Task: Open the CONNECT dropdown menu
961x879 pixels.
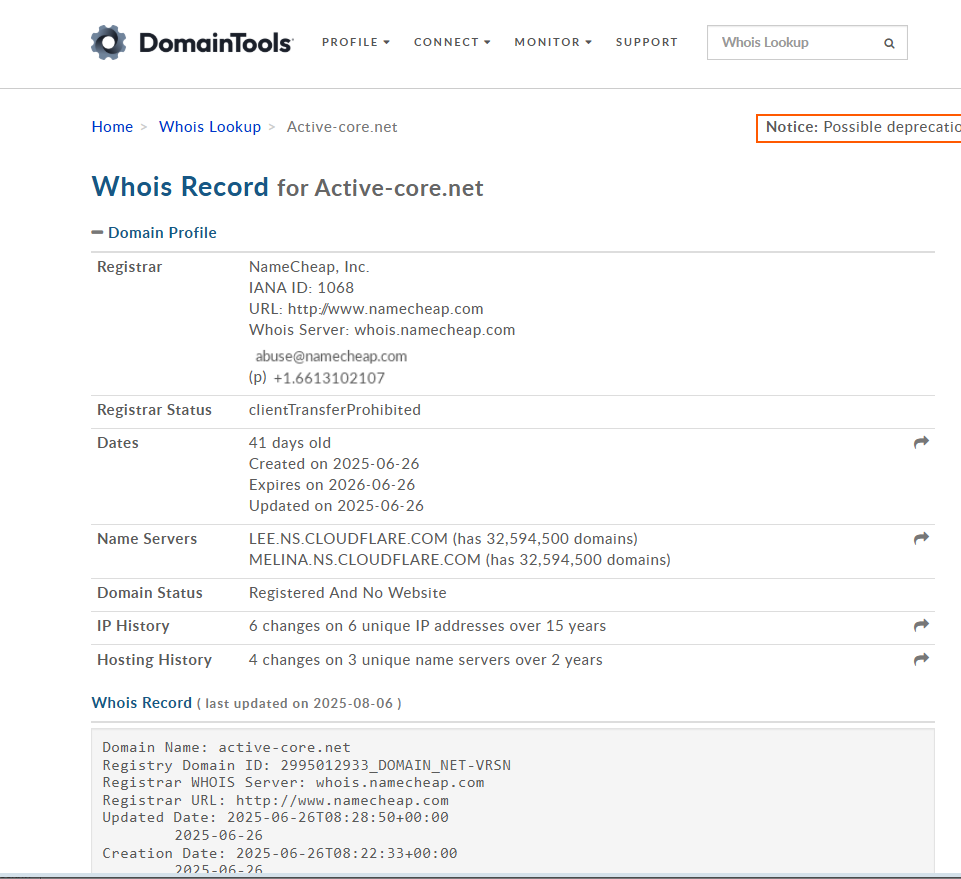Action: click(x=452, y=42)
